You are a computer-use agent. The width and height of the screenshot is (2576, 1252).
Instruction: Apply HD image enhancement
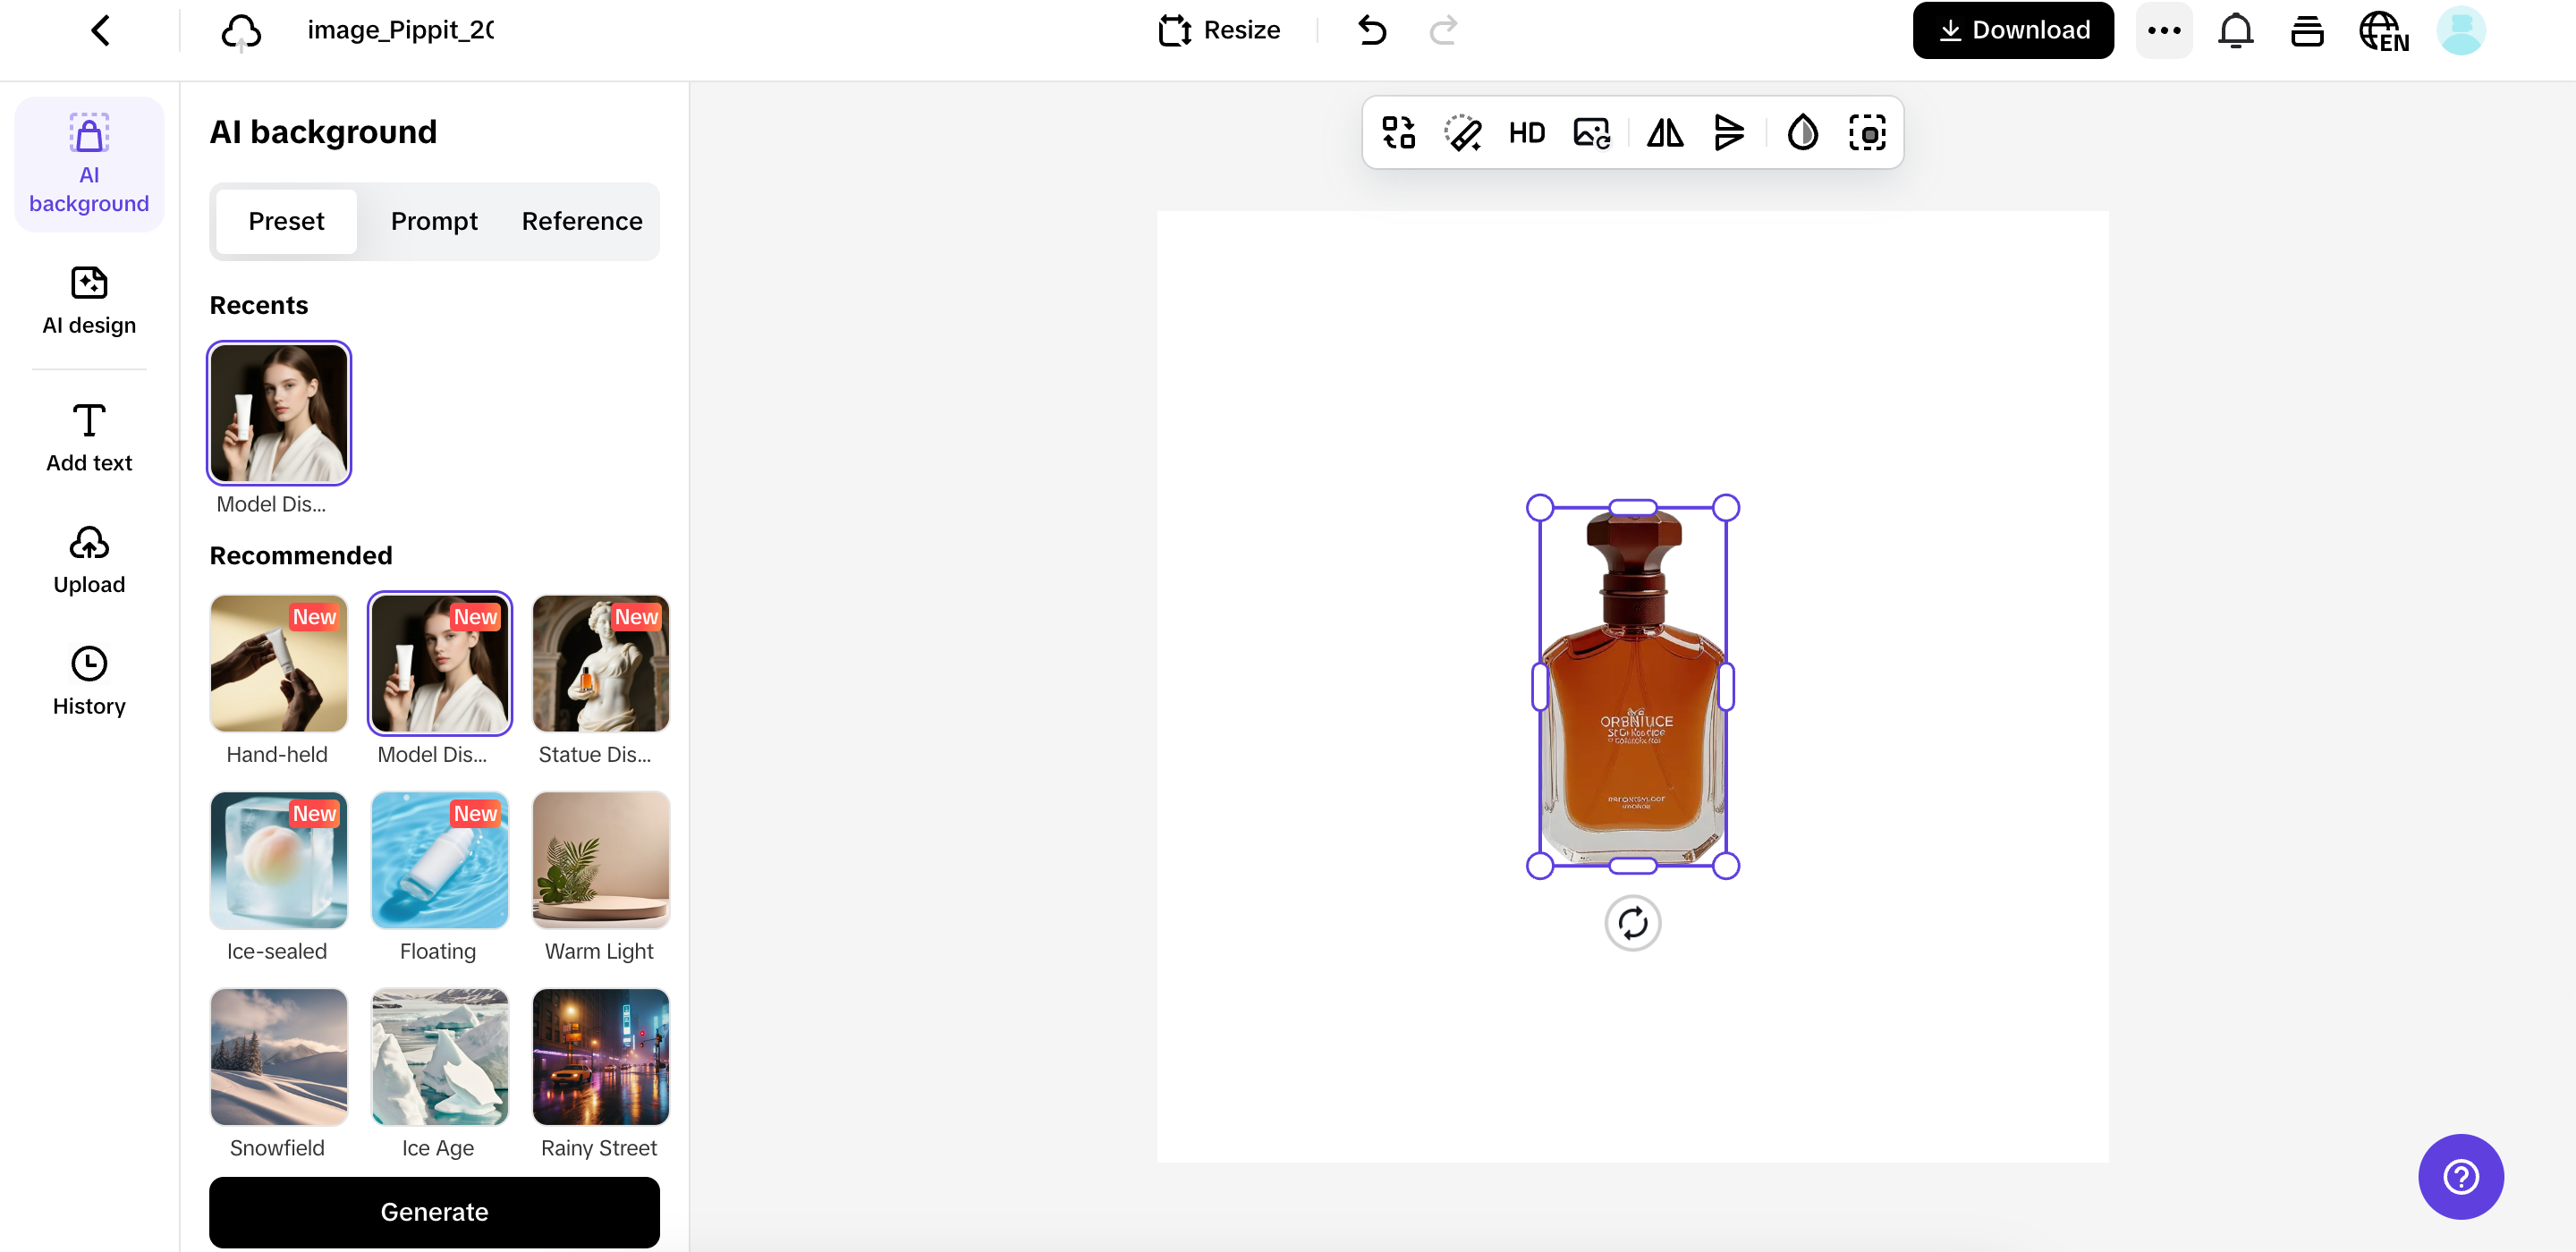pos(1526,132)
